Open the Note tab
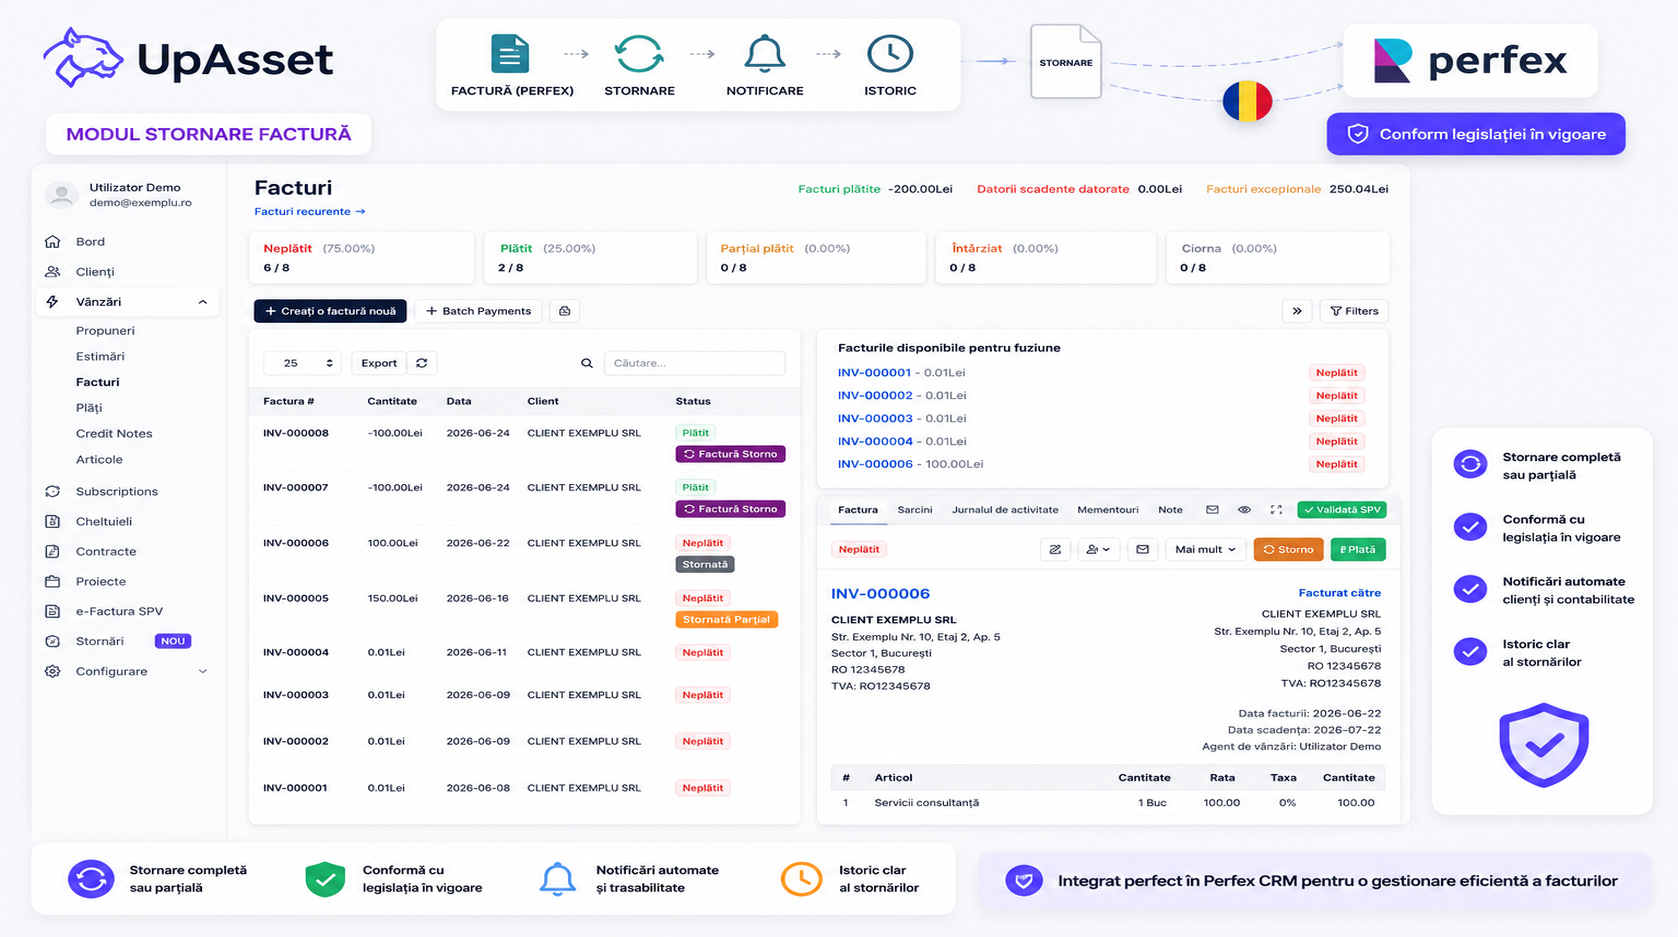The image size is (1678, 937). pyautogui.click(x=1170, y=510)
